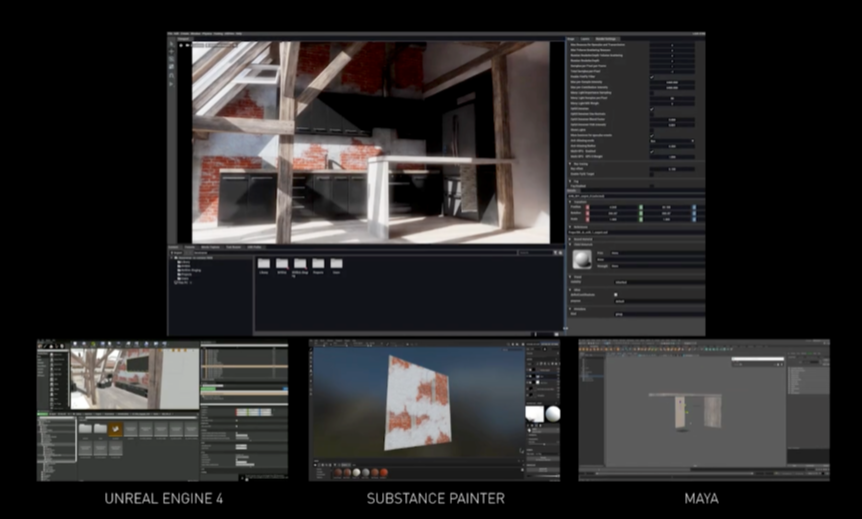Open the Projects folder in the content browser

coord(319,263)
